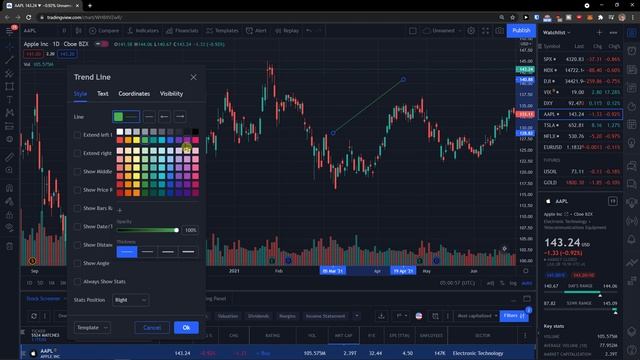Select SPX in the watchlist
The height and width of the screenshot is (360, 640).
click(x=581, y=59)
